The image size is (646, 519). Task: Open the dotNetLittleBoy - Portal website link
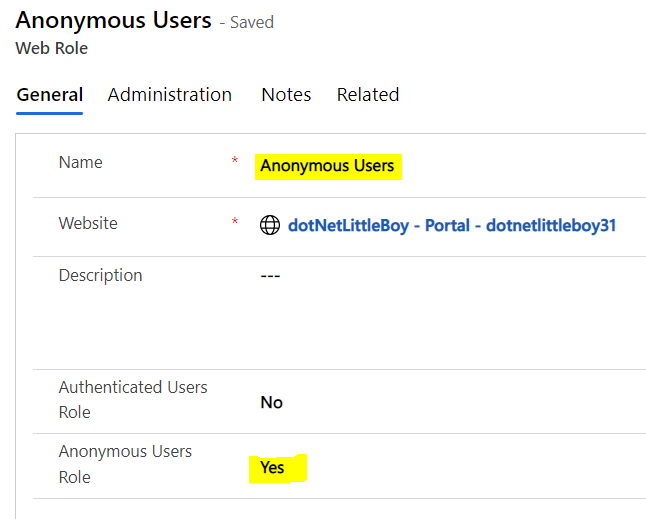tap(452, 225)
